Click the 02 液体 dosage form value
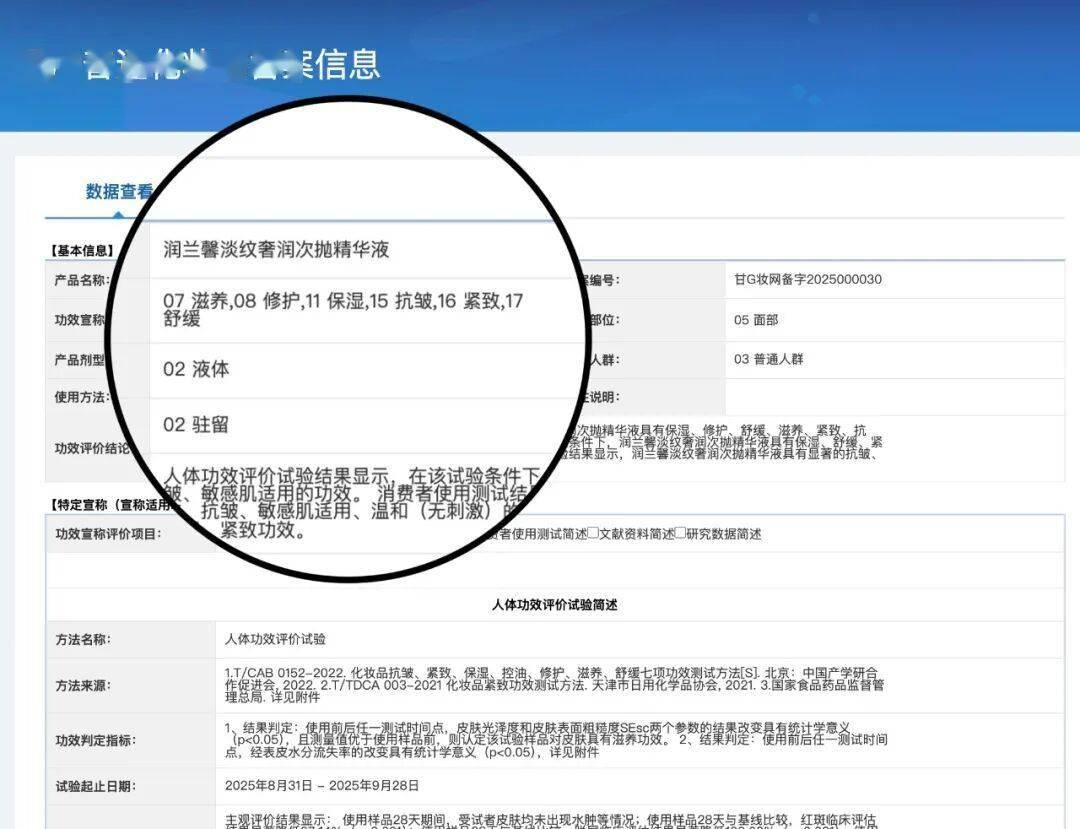Image resolution: width=1080 pixels, height=829 pixels. (x=196, y=369)
